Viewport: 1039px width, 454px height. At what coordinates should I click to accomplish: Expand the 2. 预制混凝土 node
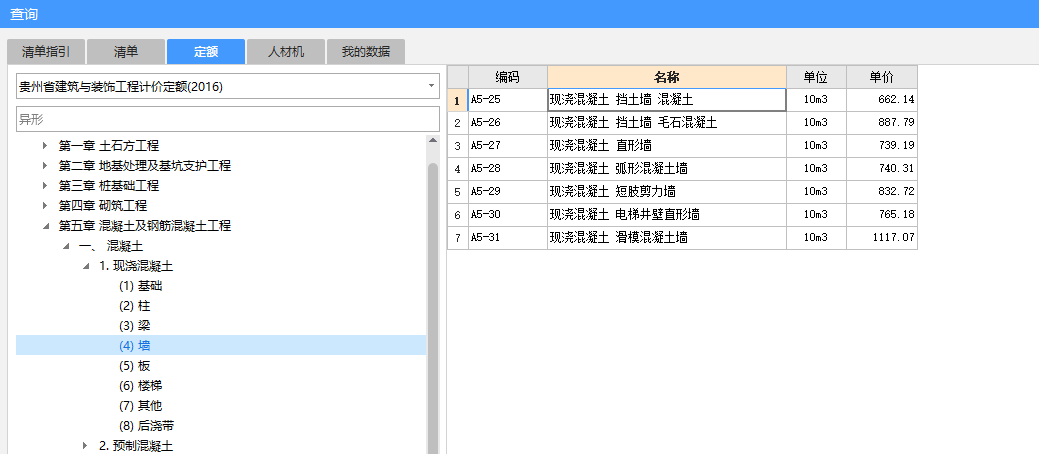85,446
